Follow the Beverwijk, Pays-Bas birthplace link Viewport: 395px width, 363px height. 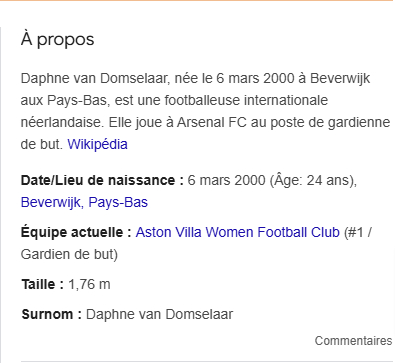click(84, 202)
